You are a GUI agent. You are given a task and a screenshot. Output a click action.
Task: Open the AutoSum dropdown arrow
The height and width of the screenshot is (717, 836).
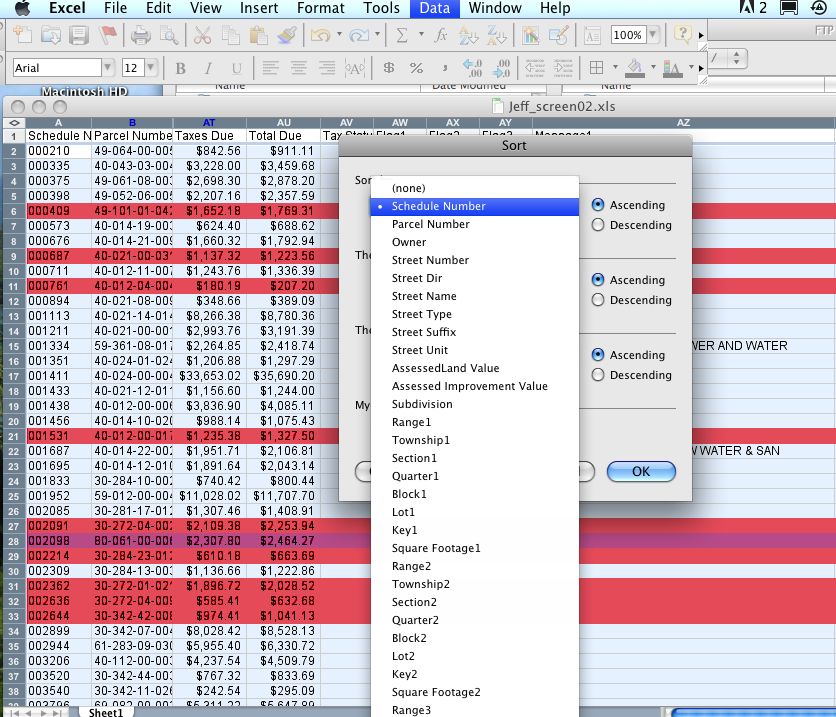pos(421,35)
